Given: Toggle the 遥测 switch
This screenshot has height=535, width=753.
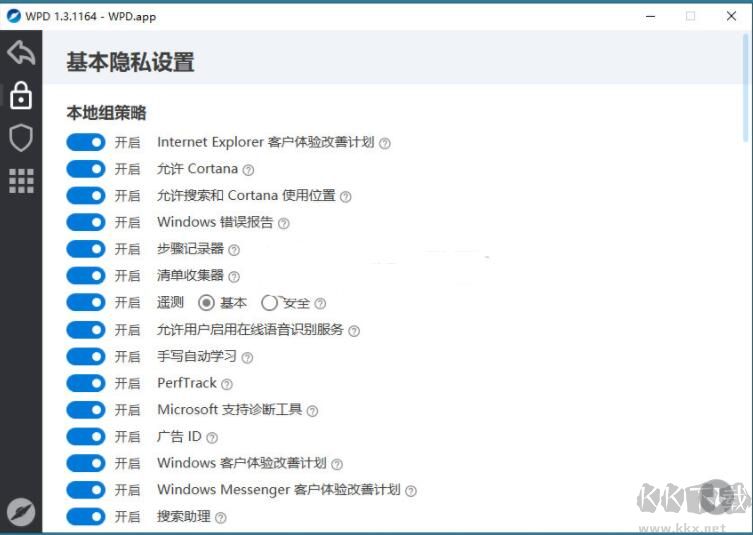Looking at the screenshot, I should click(x=85, y=303).
